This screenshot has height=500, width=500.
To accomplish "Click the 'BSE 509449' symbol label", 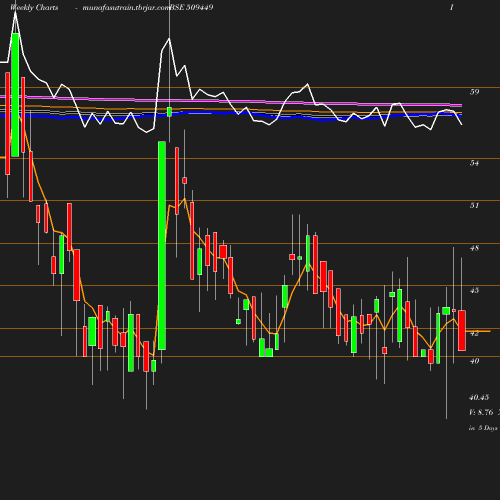I will click(x=192, y=7).
